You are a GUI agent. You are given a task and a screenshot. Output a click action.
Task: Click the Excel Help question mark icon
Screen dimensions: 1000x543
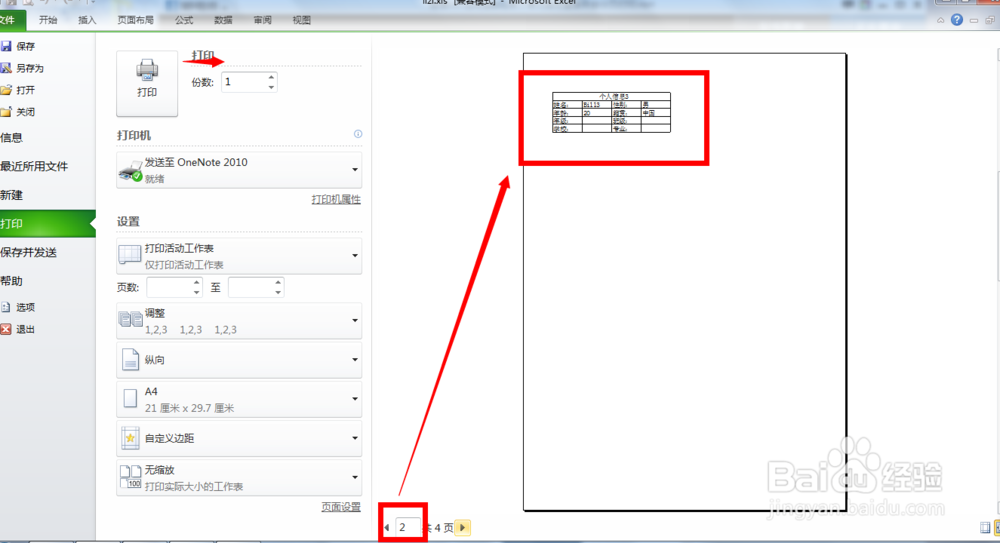(957, 20)
